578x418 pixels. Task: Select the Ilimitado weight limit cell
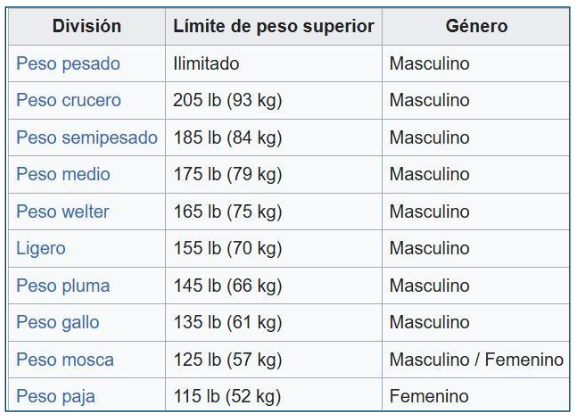pos(274,64)
